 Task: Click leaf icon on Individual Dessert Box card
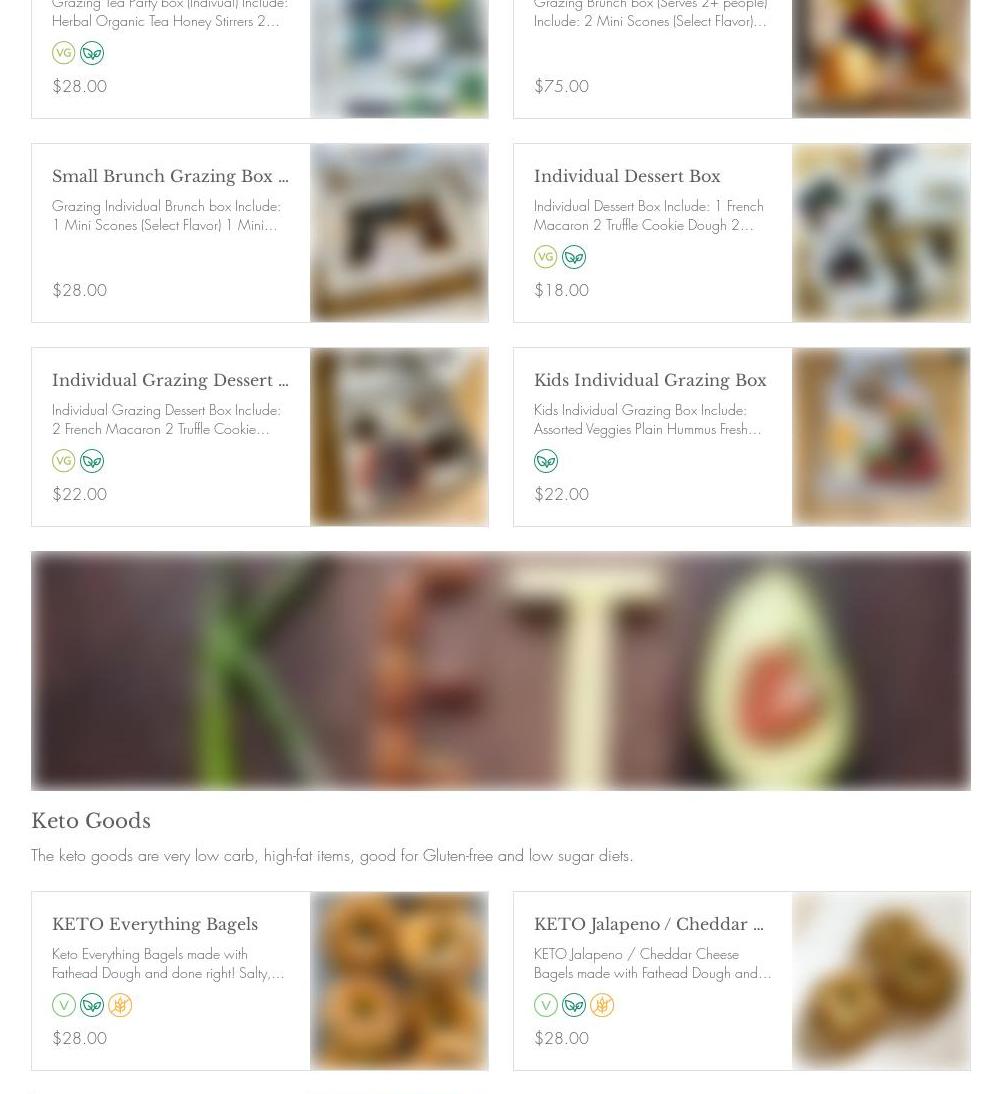click(573, 257)
